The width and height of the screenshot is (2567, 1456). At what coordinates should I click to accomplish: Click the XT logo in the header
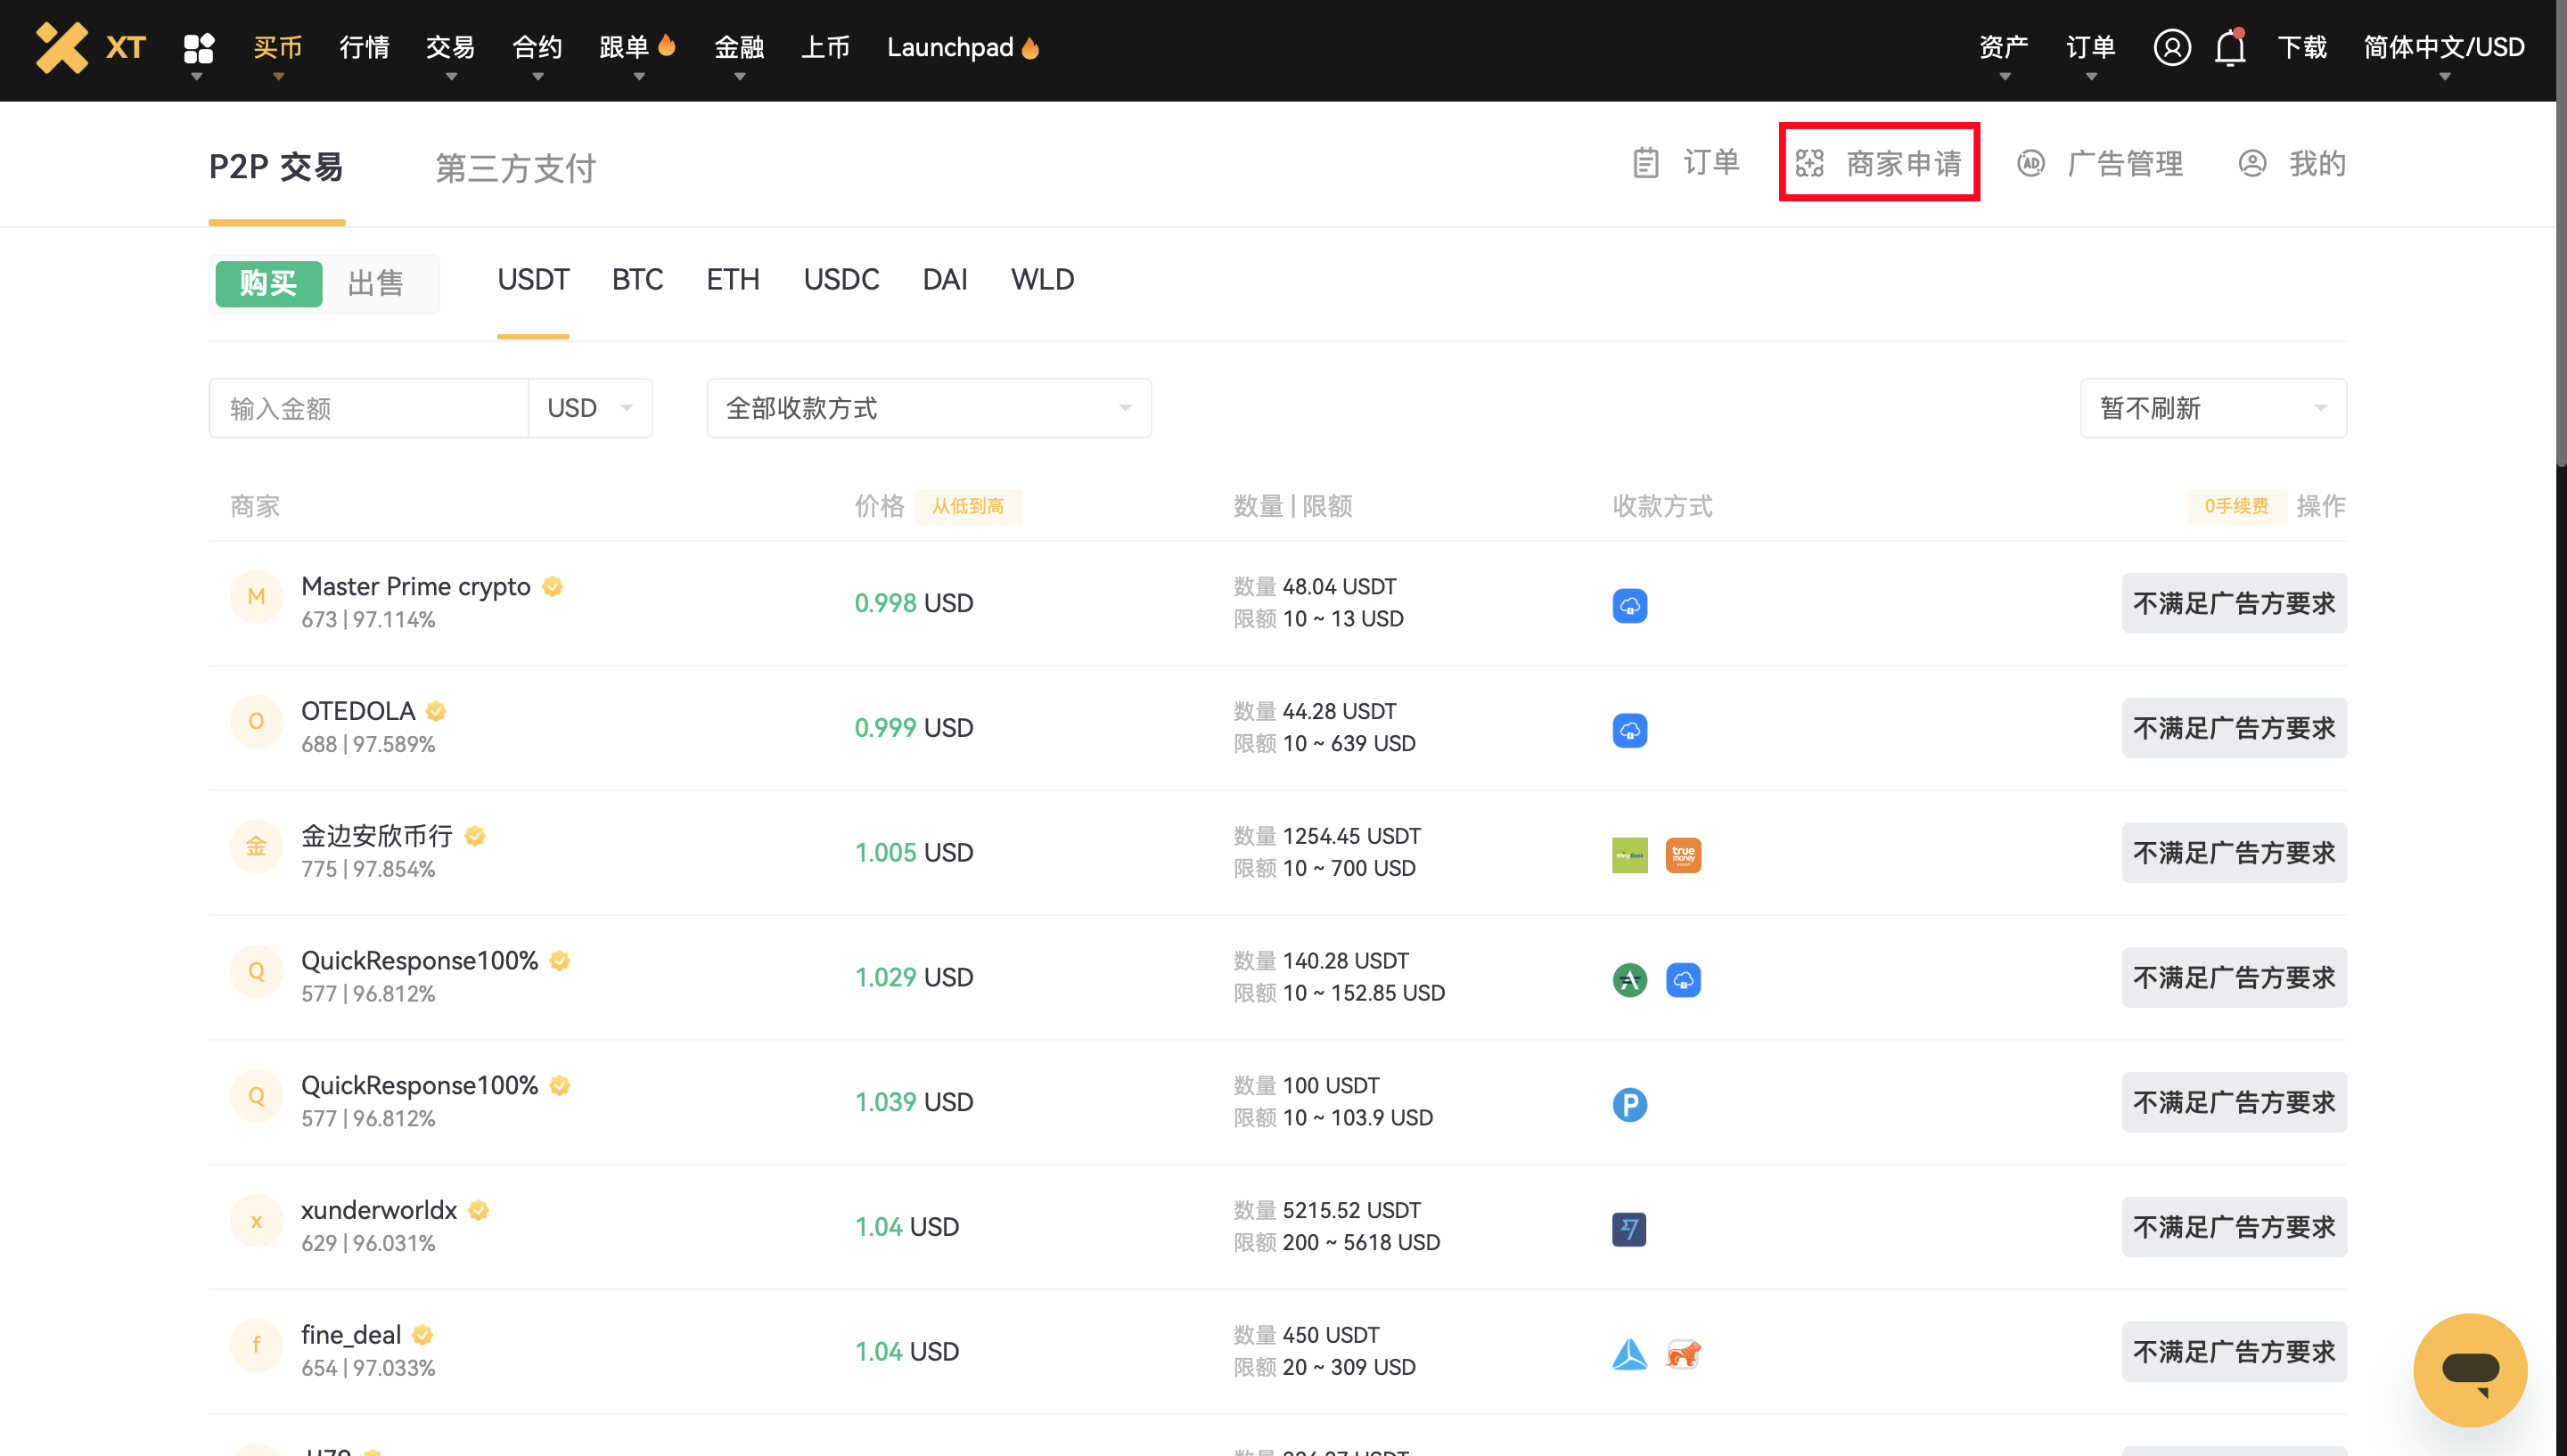click(x=90, y=47)
